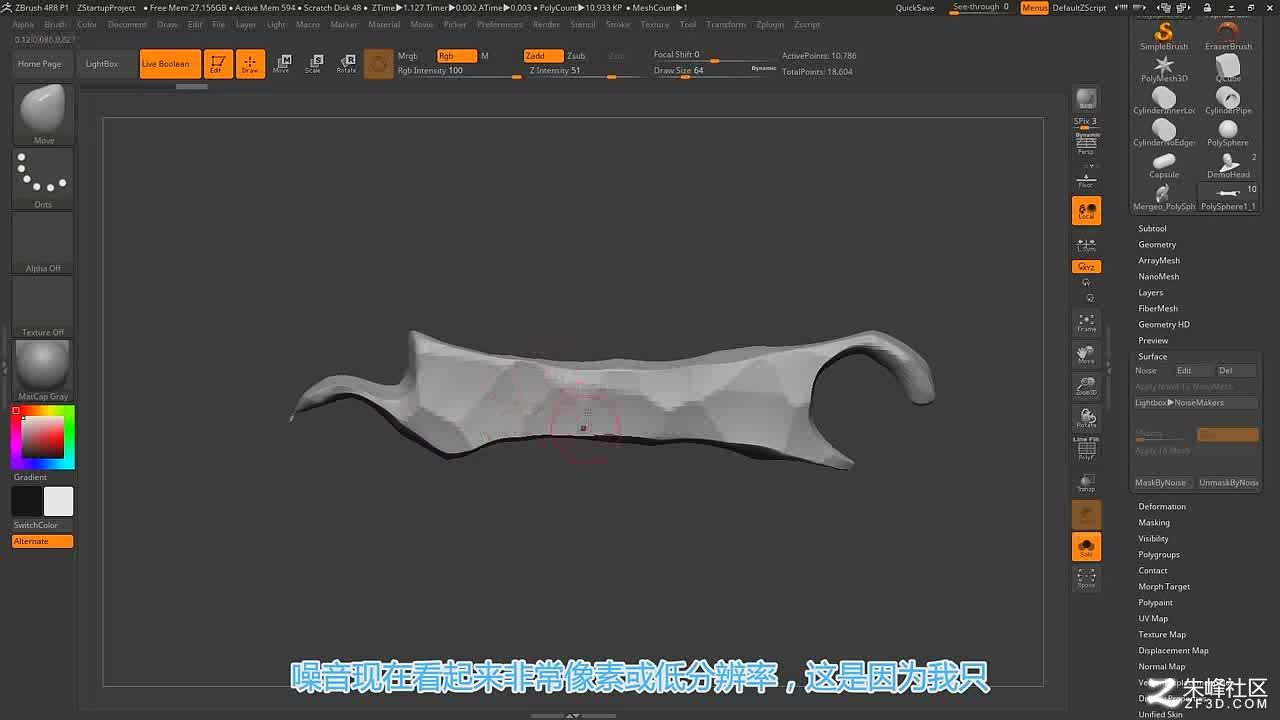
Task: Open the Transform menu
Action: pos(726,24)
